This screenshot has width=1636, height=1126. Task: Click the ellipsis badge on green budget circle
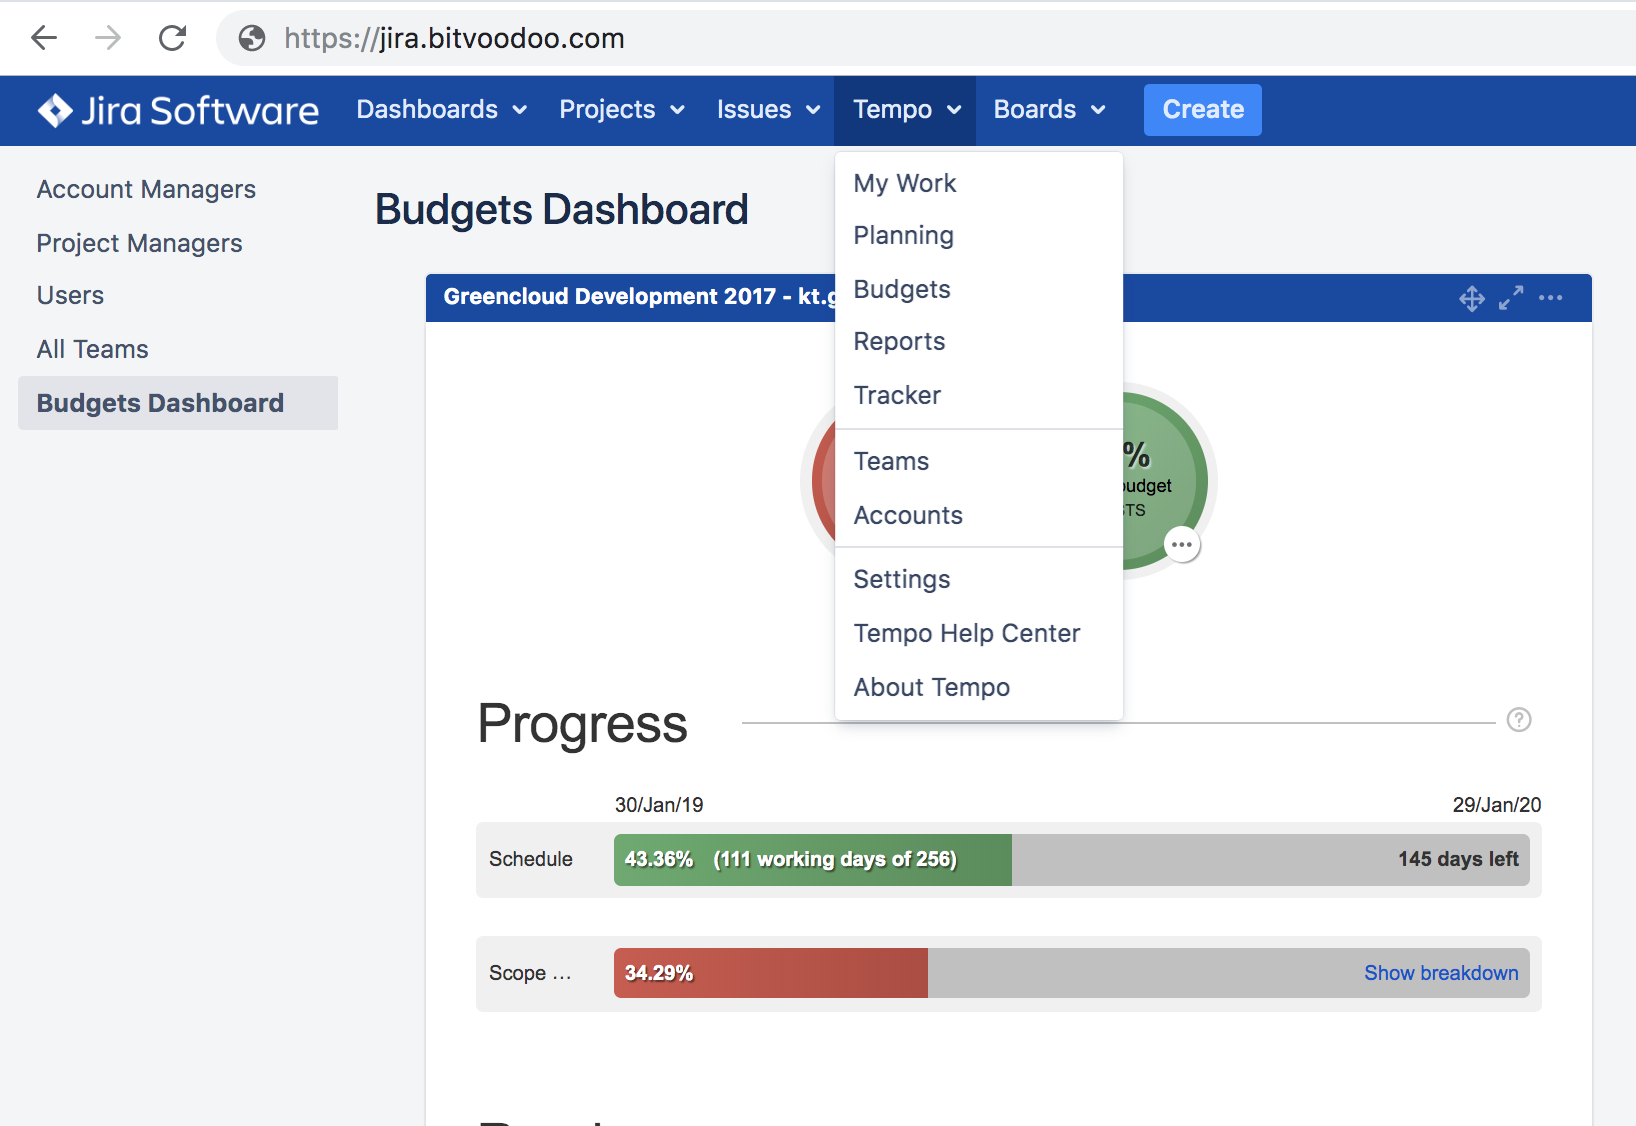click(1182, 545)
